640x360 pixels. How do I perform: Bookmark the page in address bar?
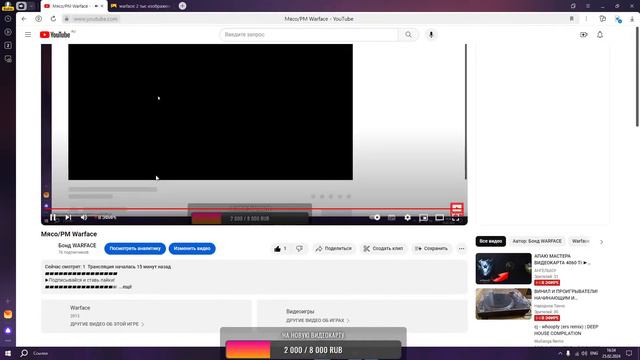(572, 19)
